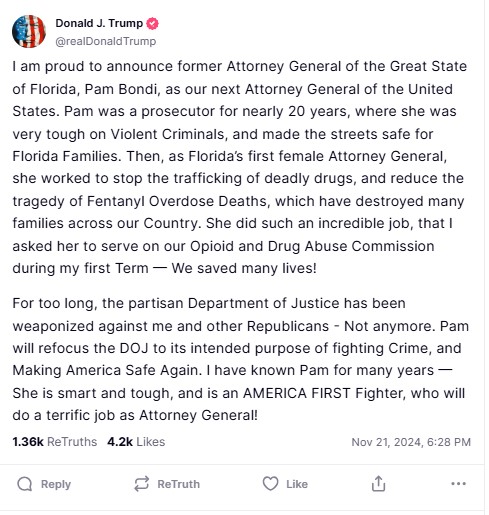Click the Donald J. Trump display name
Screen dimensions: 489x515
[99, 23]
